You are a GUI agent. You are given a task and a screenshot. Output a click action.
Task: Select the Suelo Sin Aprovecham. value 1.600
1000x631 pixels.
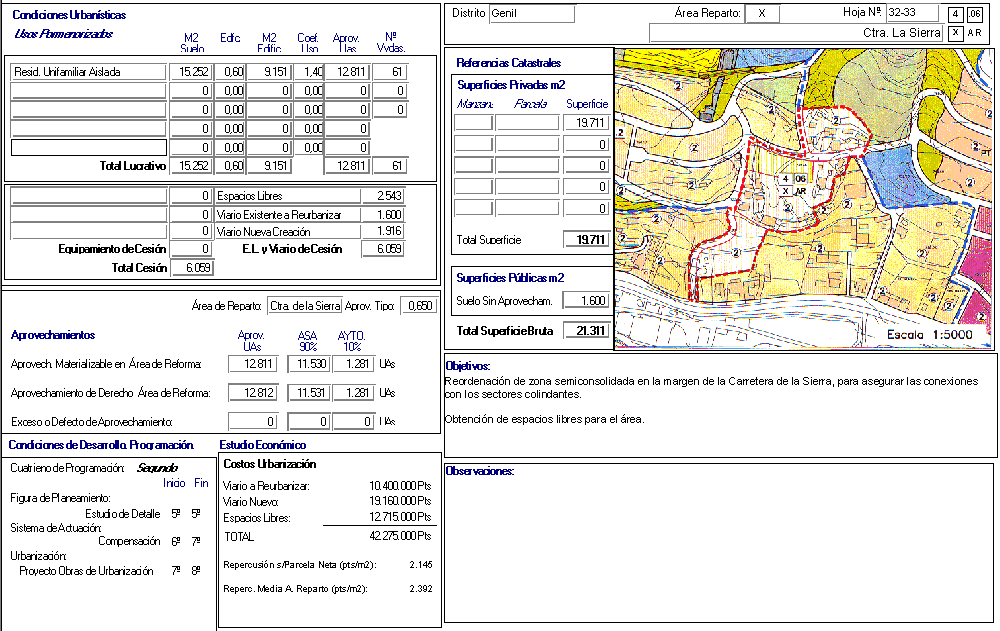pyautogui.click(x=585, y=301)
